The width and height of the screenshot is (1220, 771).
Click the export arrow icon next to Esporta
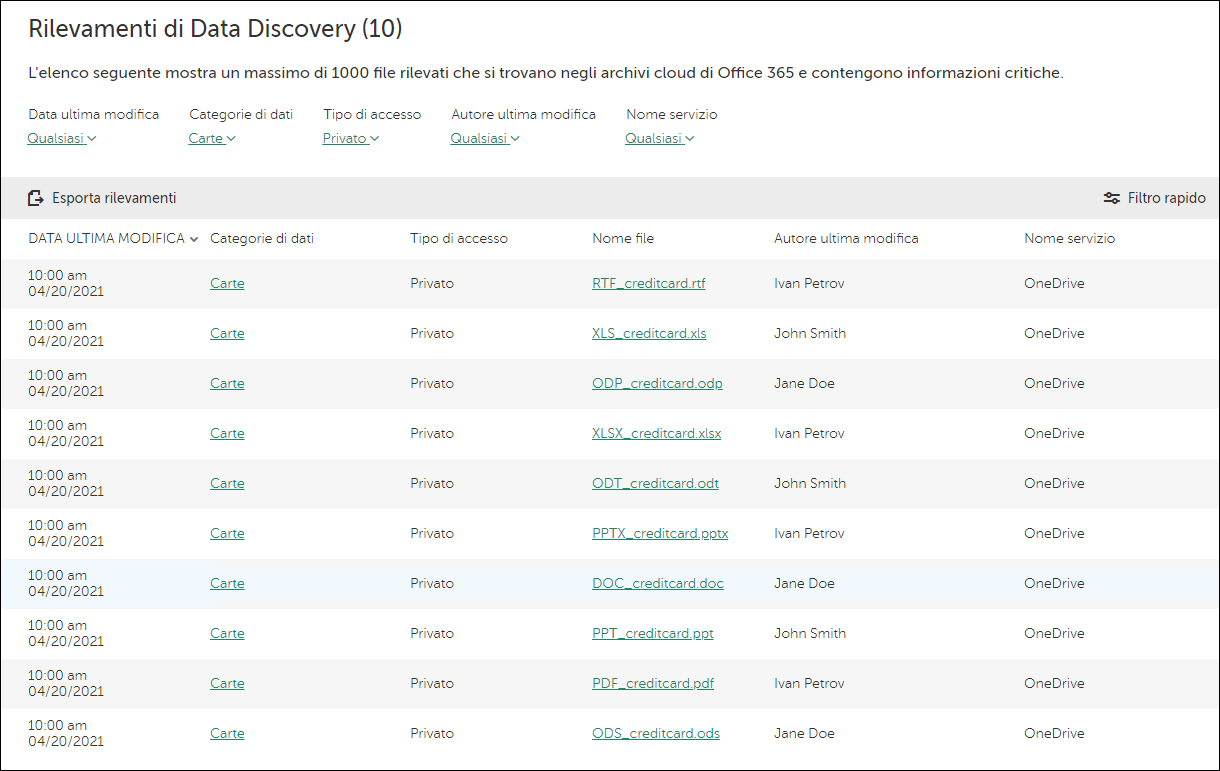[36, 197]
